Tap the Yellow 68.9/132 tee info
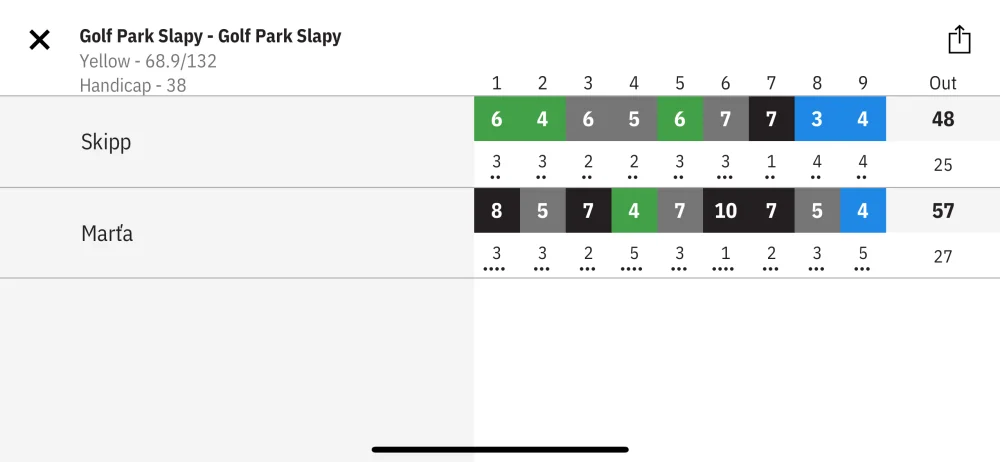Viewport: 1000px width, 462px height. click(x=148, y=61)
